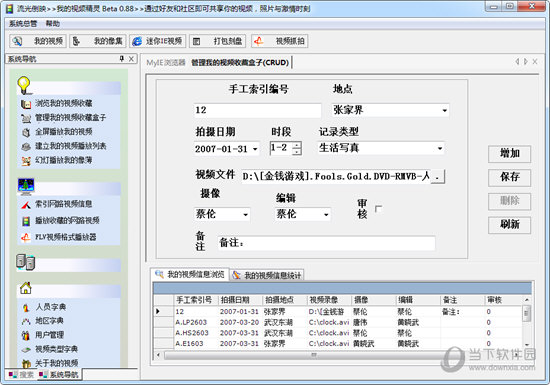Sort by 手工索引号 column header
Image resolution: width=550 pixels, height=385 pixels.
pyautogui.click(x=196, y=300)
